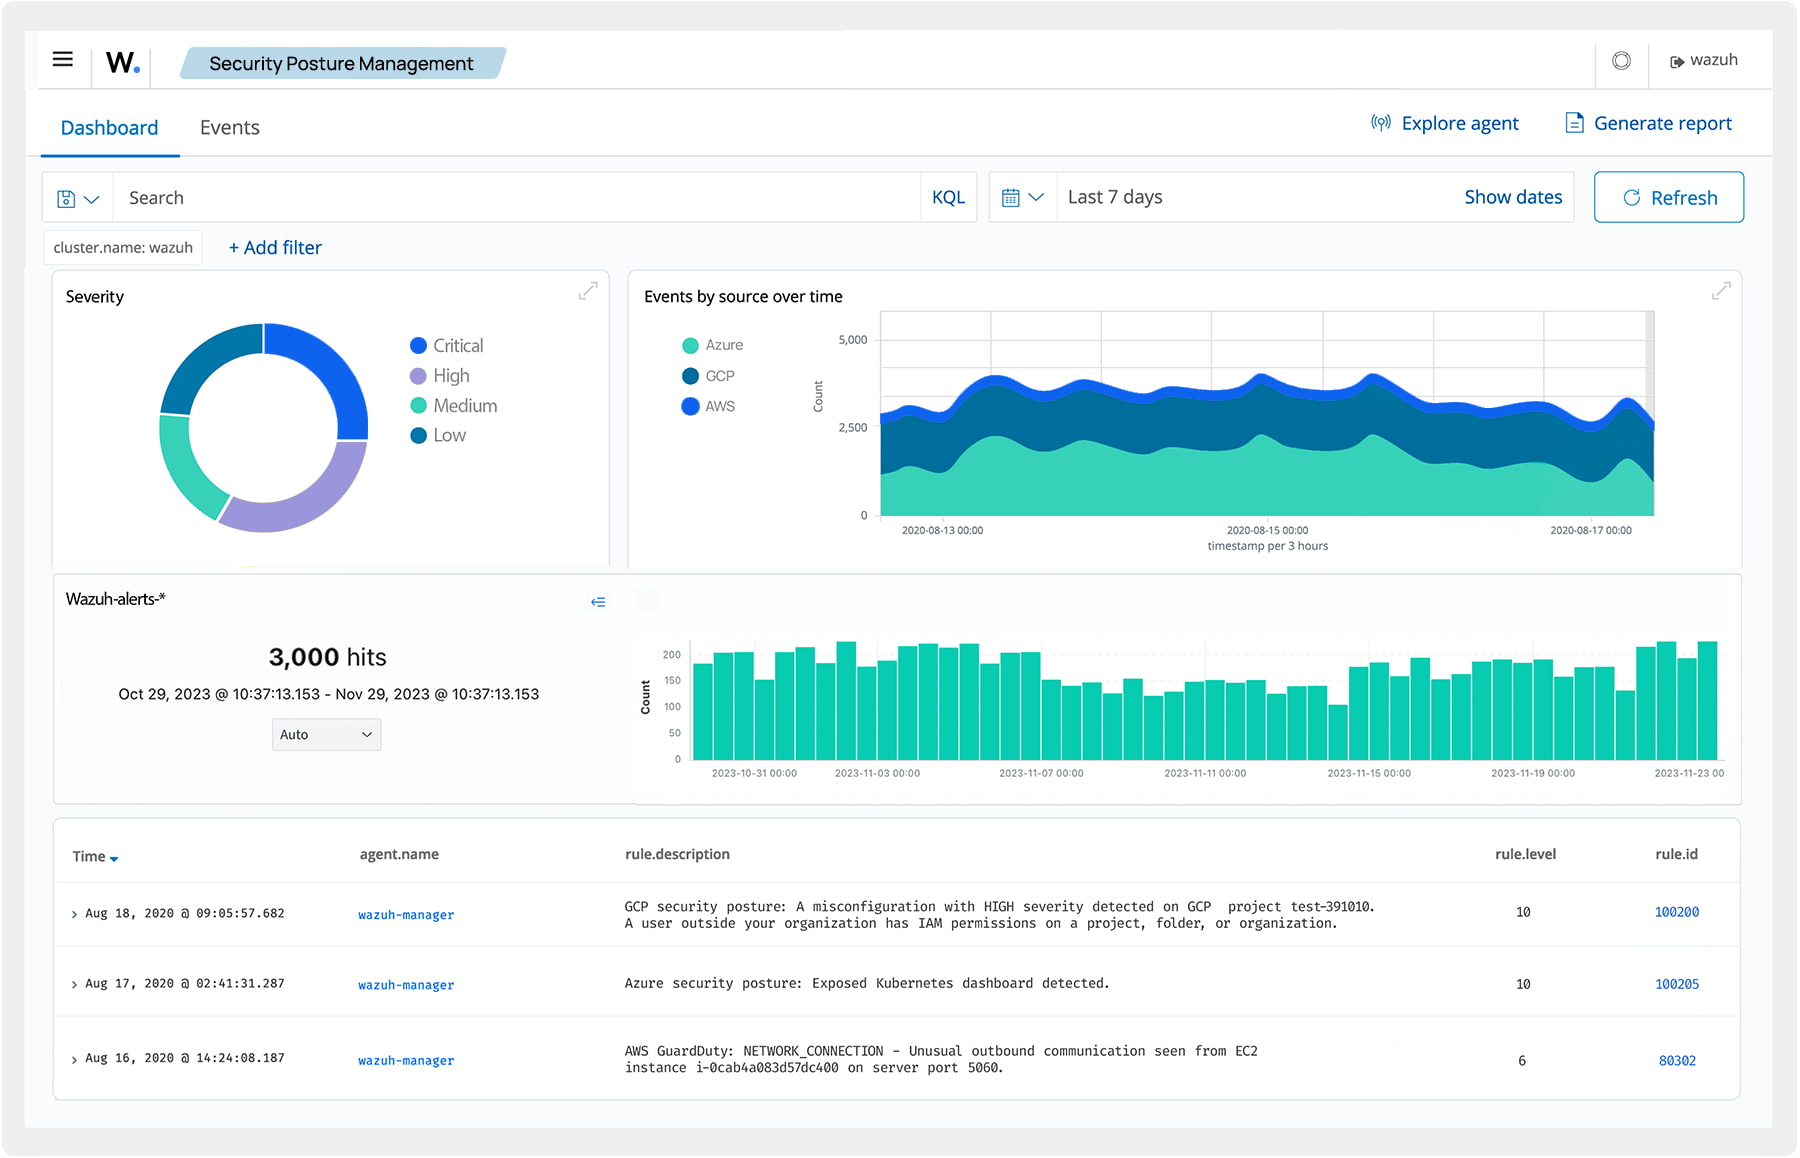This screenshot has height=1158, width=1800.
Task: Open the hamburger navigation menu
Action: [62, 60]
